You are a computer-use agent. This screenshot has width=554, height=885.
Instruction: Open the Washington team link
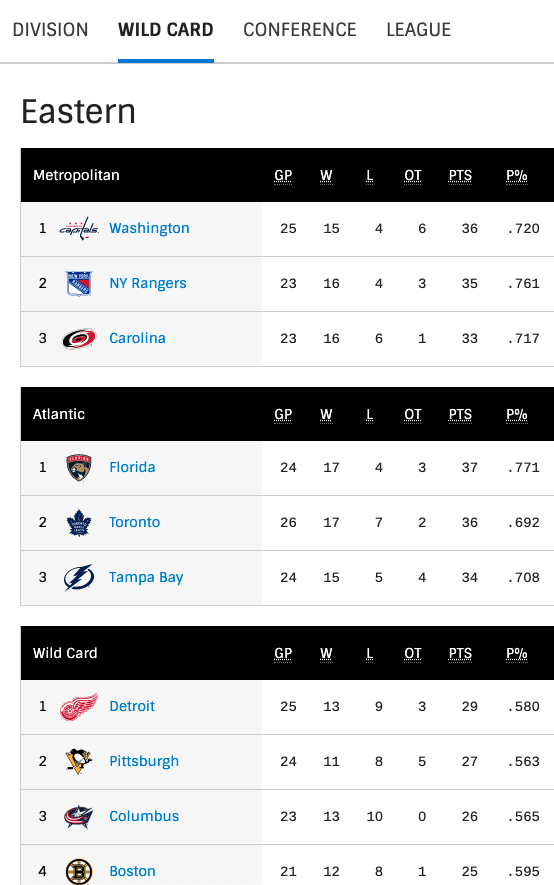pyautogui.click(x=149, y=228)
